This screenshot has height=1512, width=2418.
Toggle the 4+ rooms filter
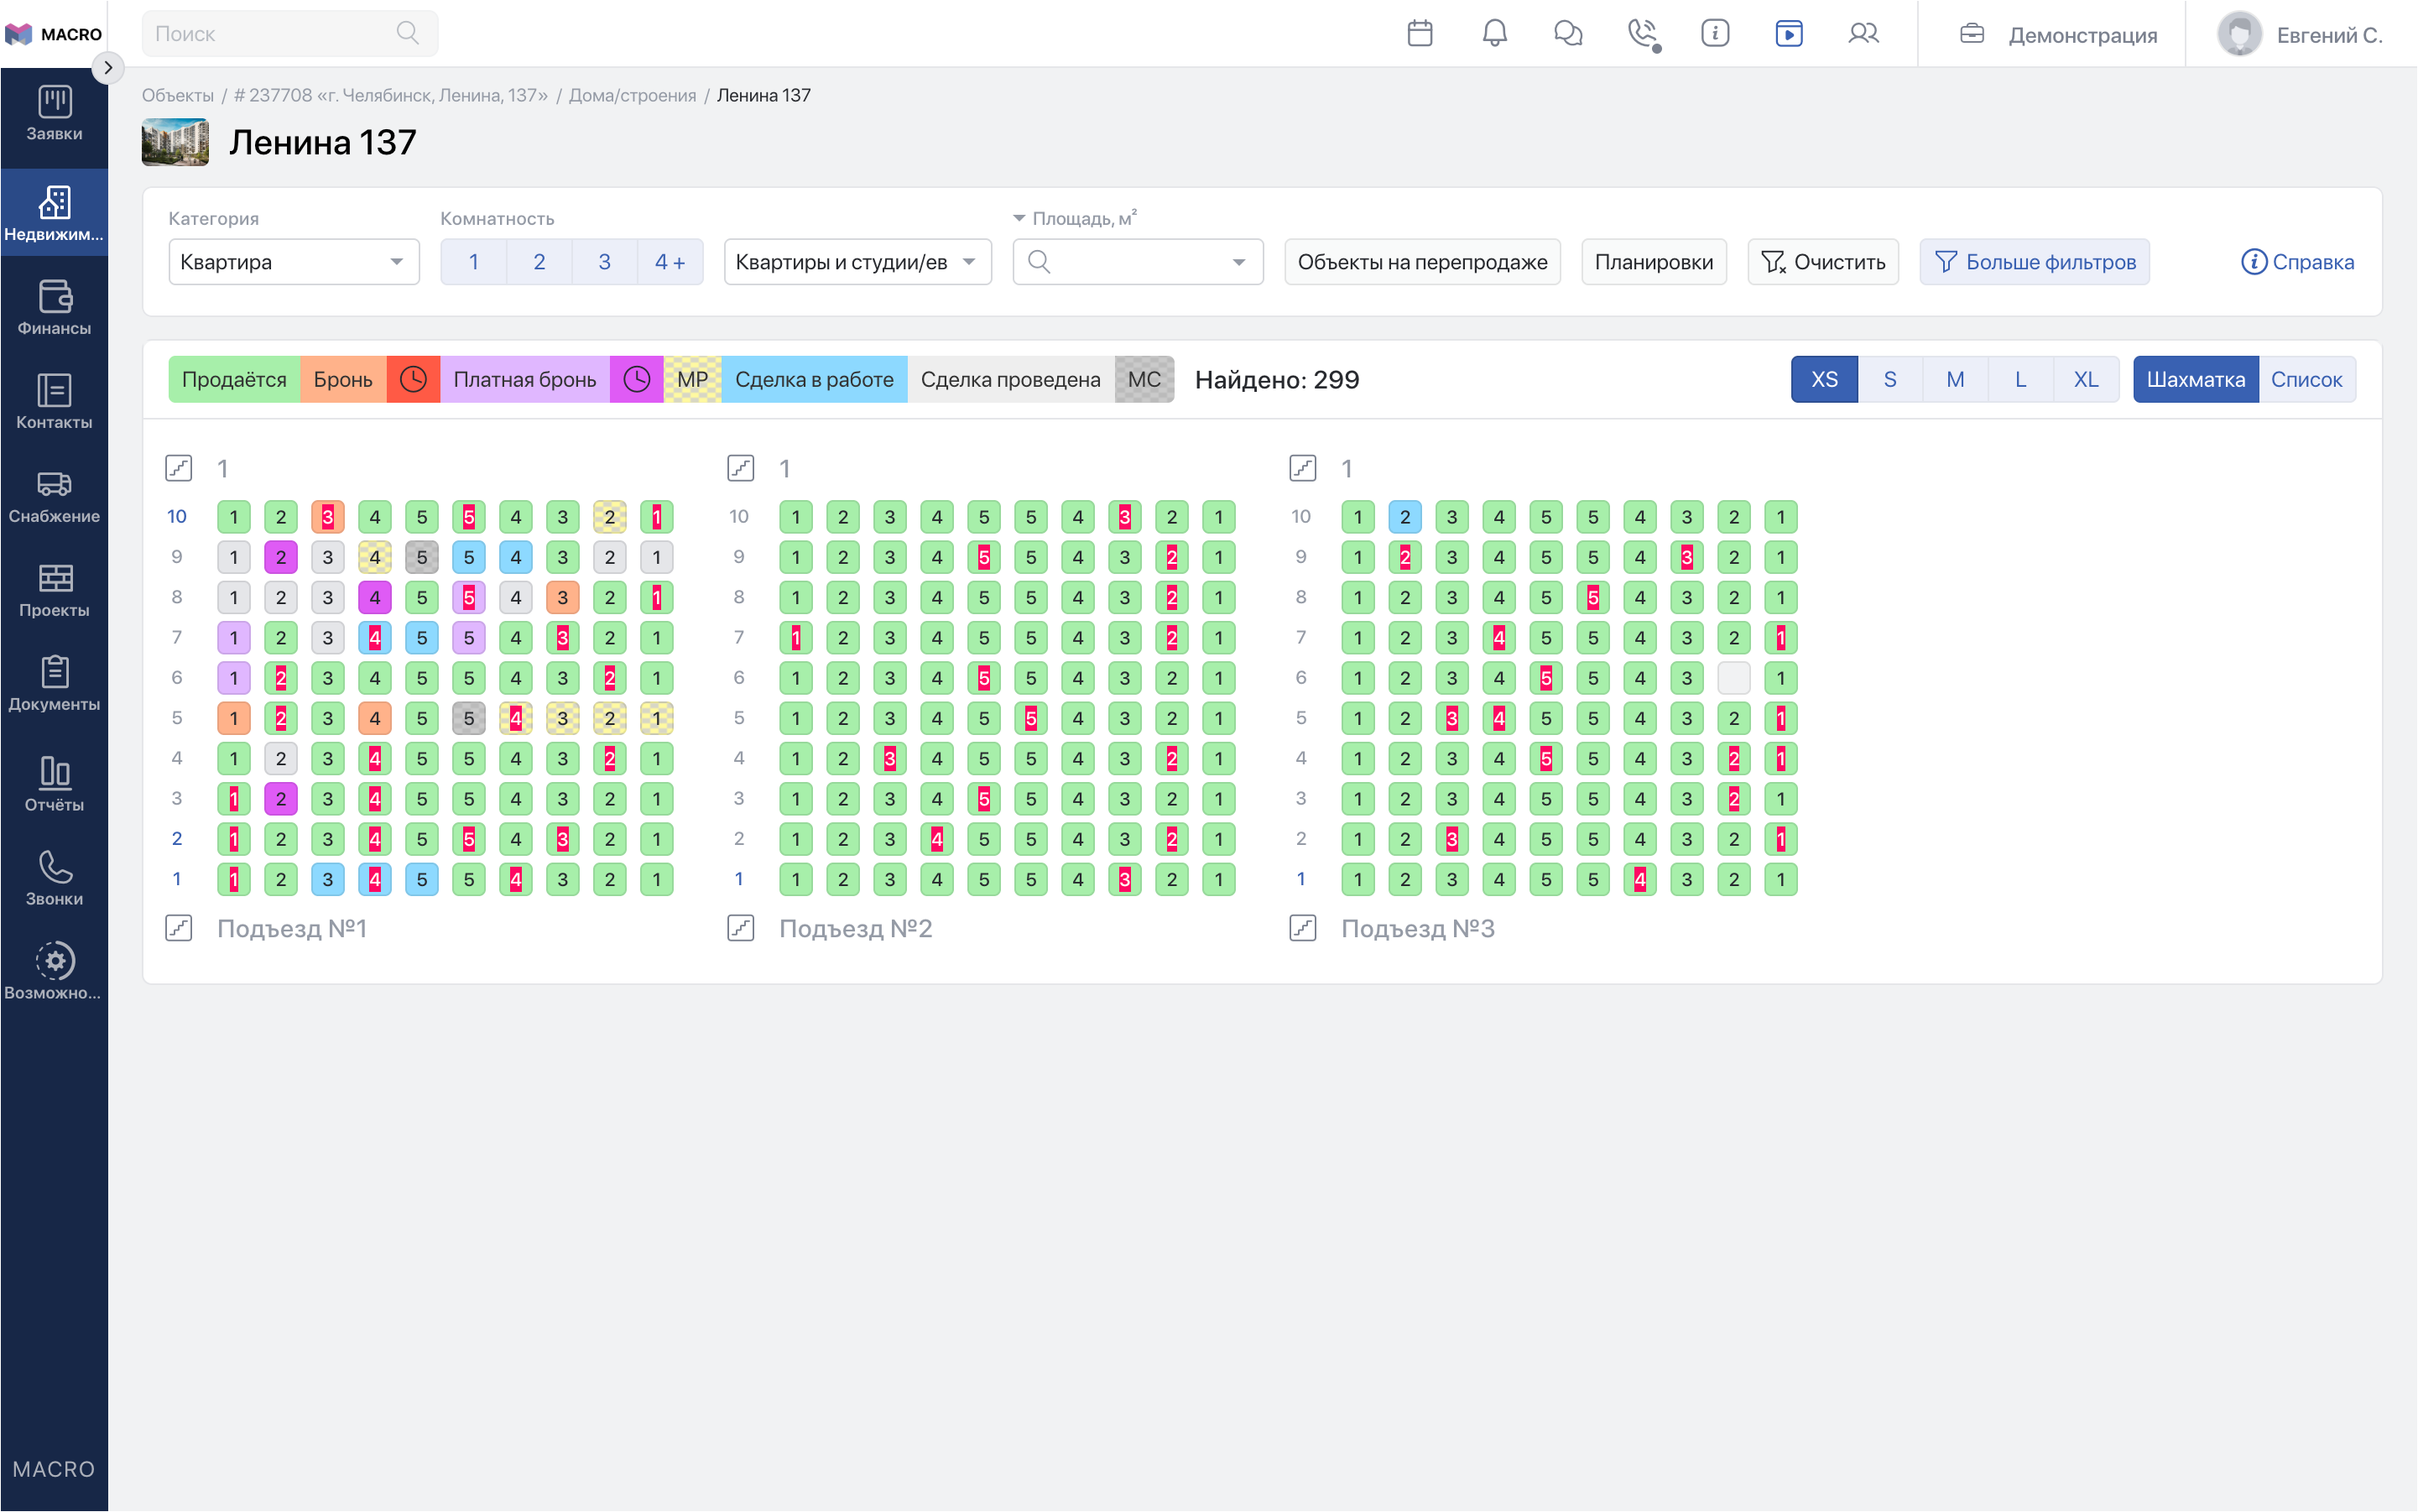click(x=669, y=262)
